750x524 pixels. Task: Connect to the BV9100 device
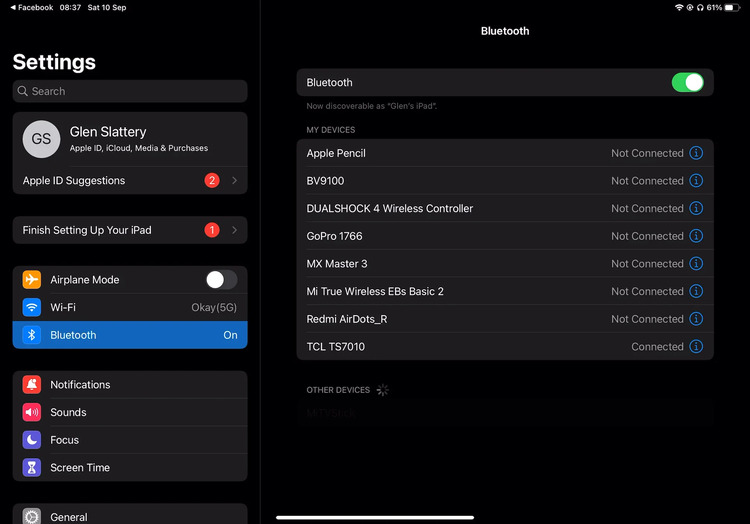point(450,181)
